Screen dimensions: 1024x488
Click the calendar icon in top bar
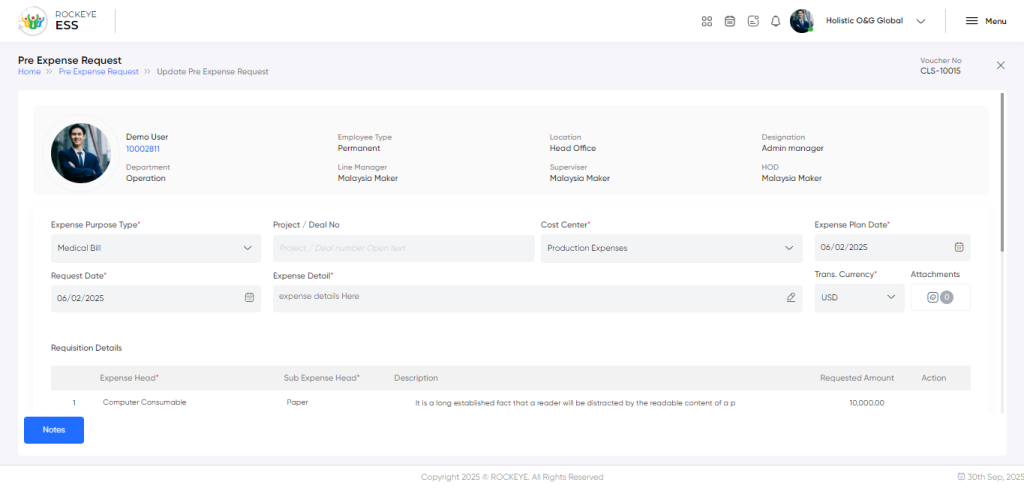730,21
